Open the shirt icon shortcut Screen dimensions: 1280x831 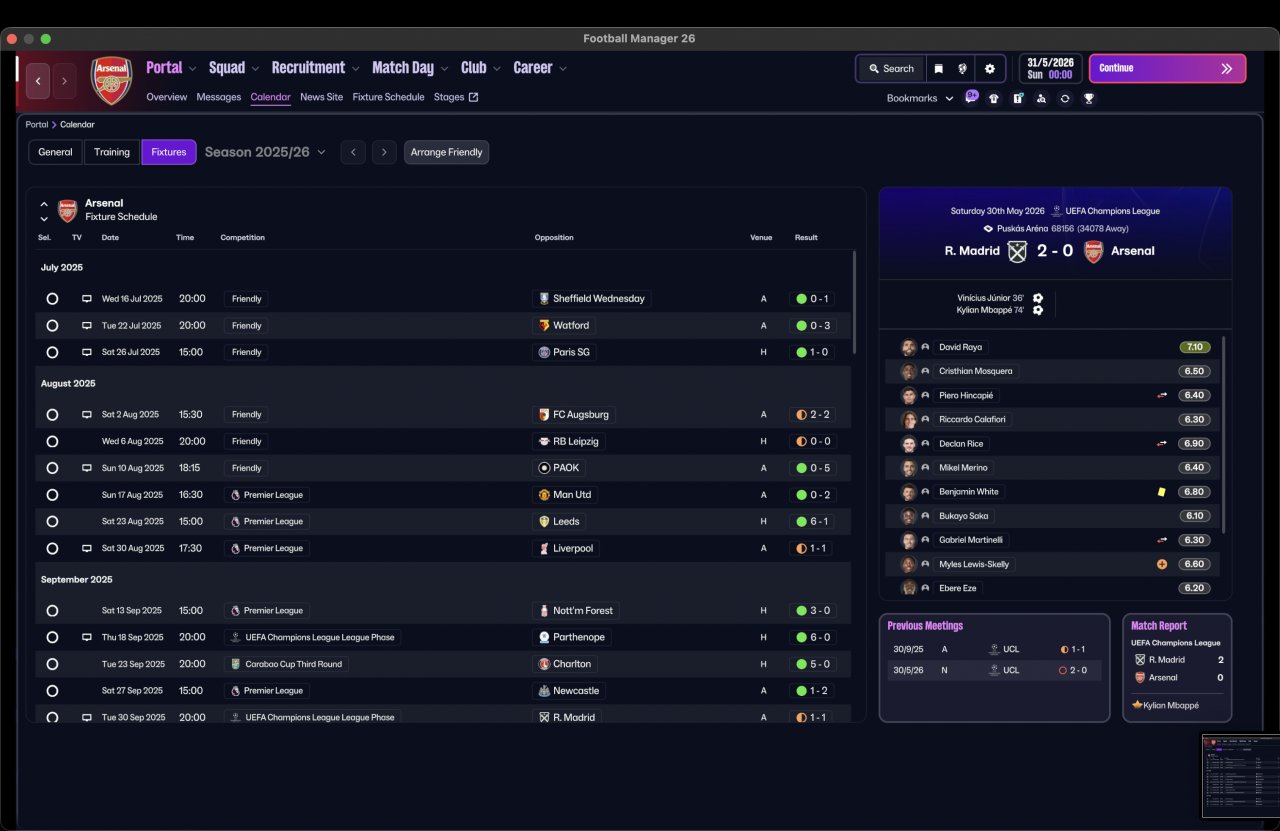click(994, 98)
